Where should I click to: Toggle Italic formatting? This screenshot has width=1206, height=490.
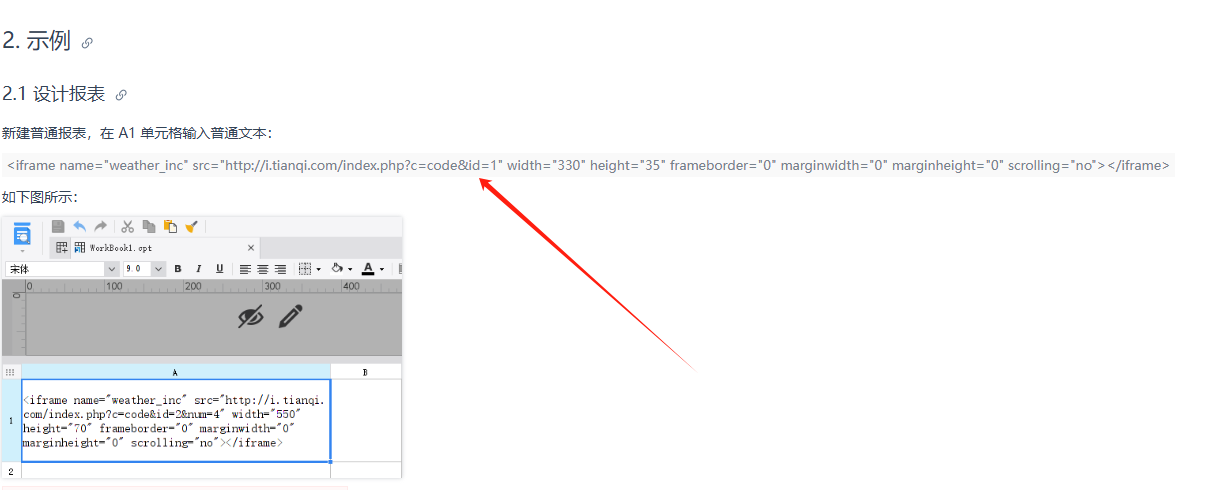tap(199, 269)
